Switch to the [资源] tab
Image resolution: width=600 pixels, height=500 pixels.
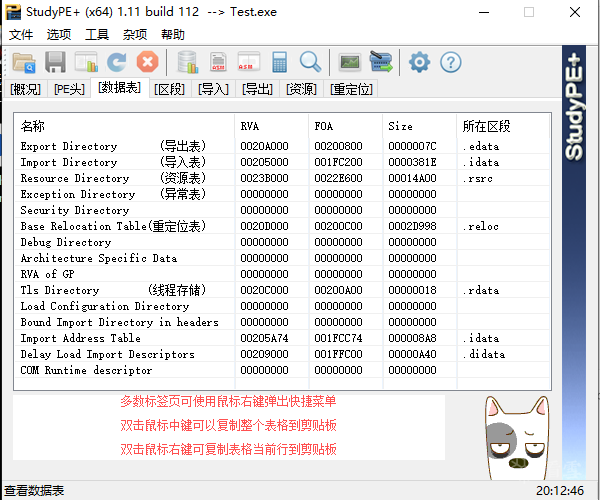(302, 89)
